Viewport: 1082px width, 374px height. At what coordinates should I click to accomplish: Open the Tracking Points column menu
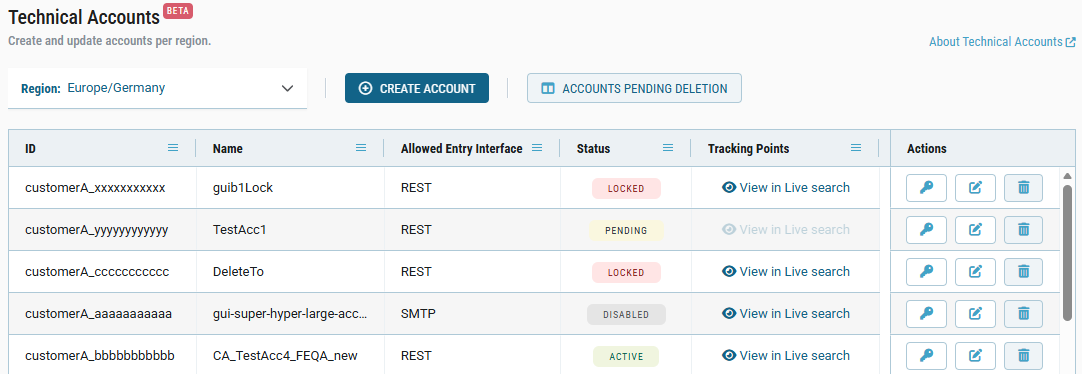(856, 148)
